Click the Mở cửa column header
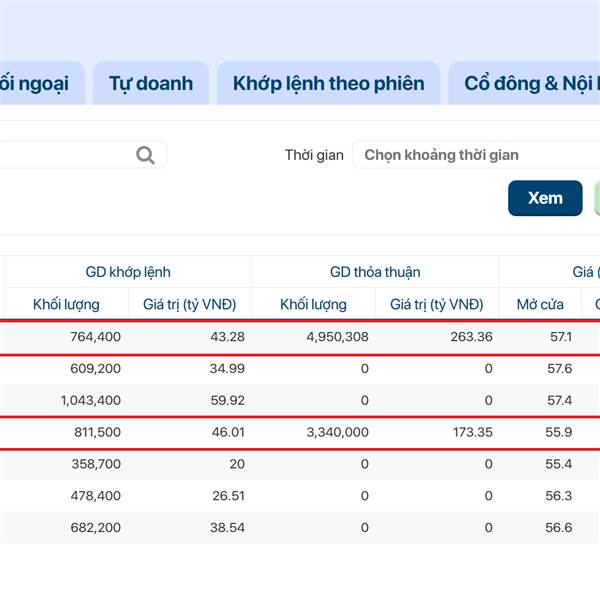Image resolution: width=600 pixels, height=600 pixels. (x=540, y=304)
